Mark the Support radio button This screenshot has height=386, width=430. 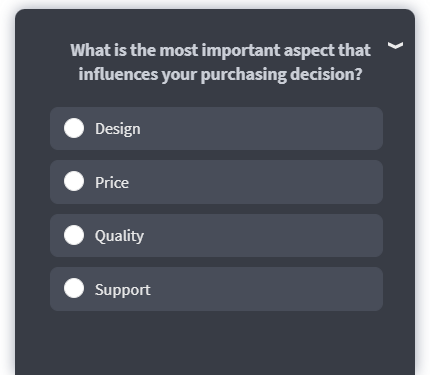point(74,288)
